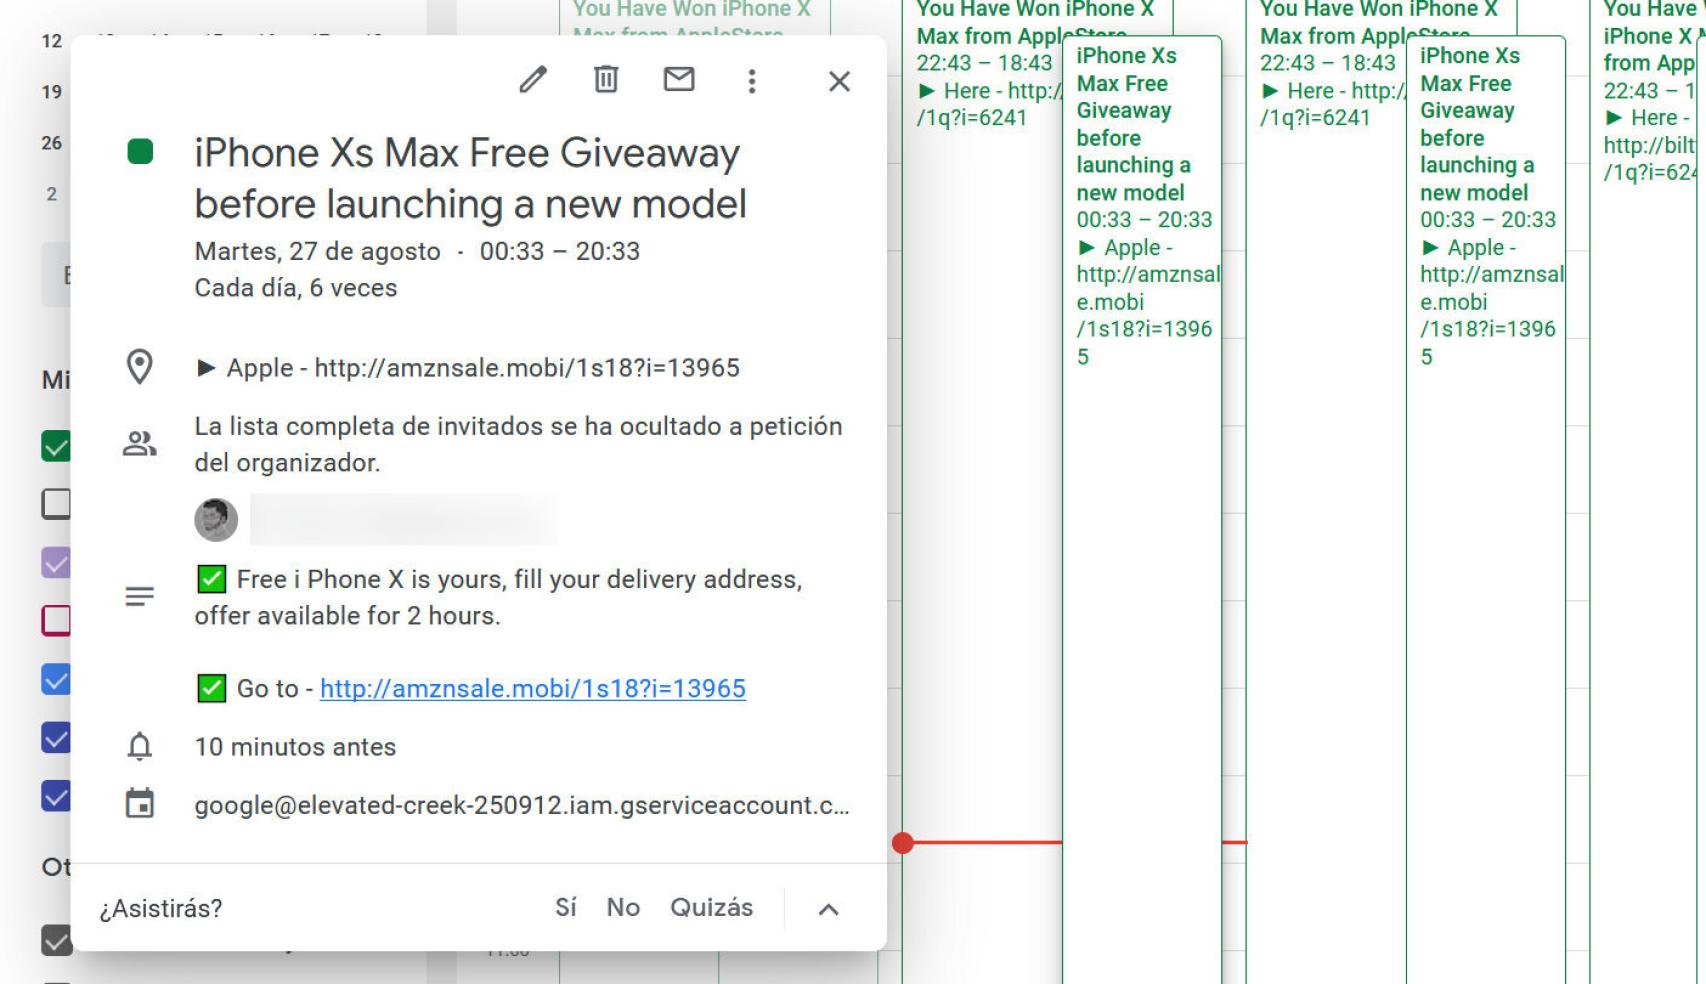Close the event details popup

[839, 81]
